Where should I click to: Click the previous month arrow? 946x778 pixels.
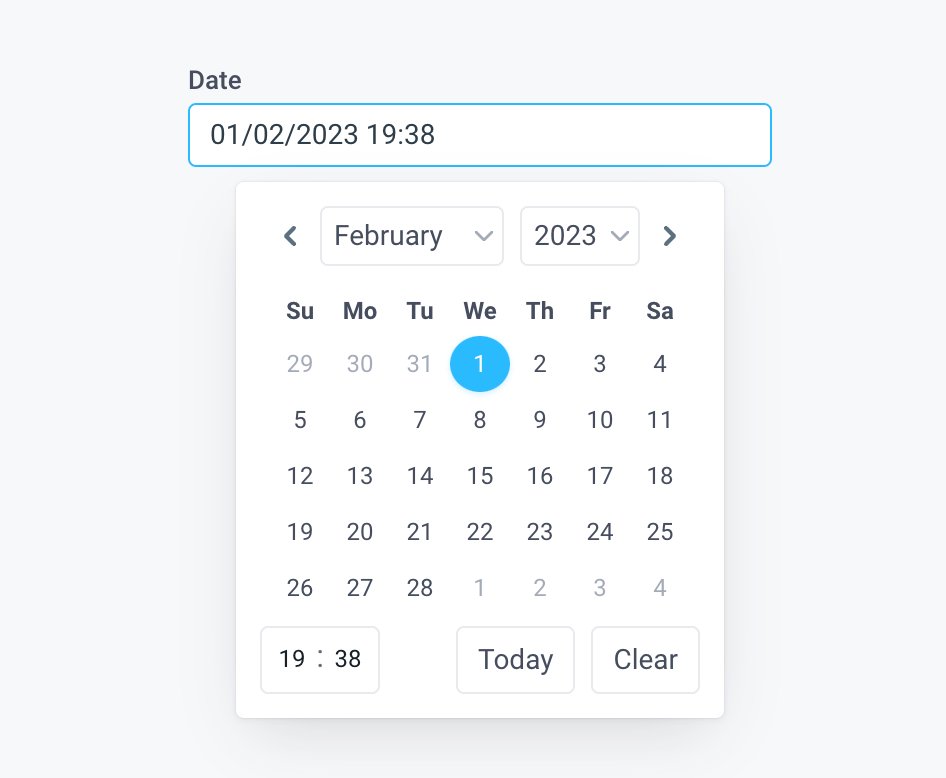[x=290, y=236]
